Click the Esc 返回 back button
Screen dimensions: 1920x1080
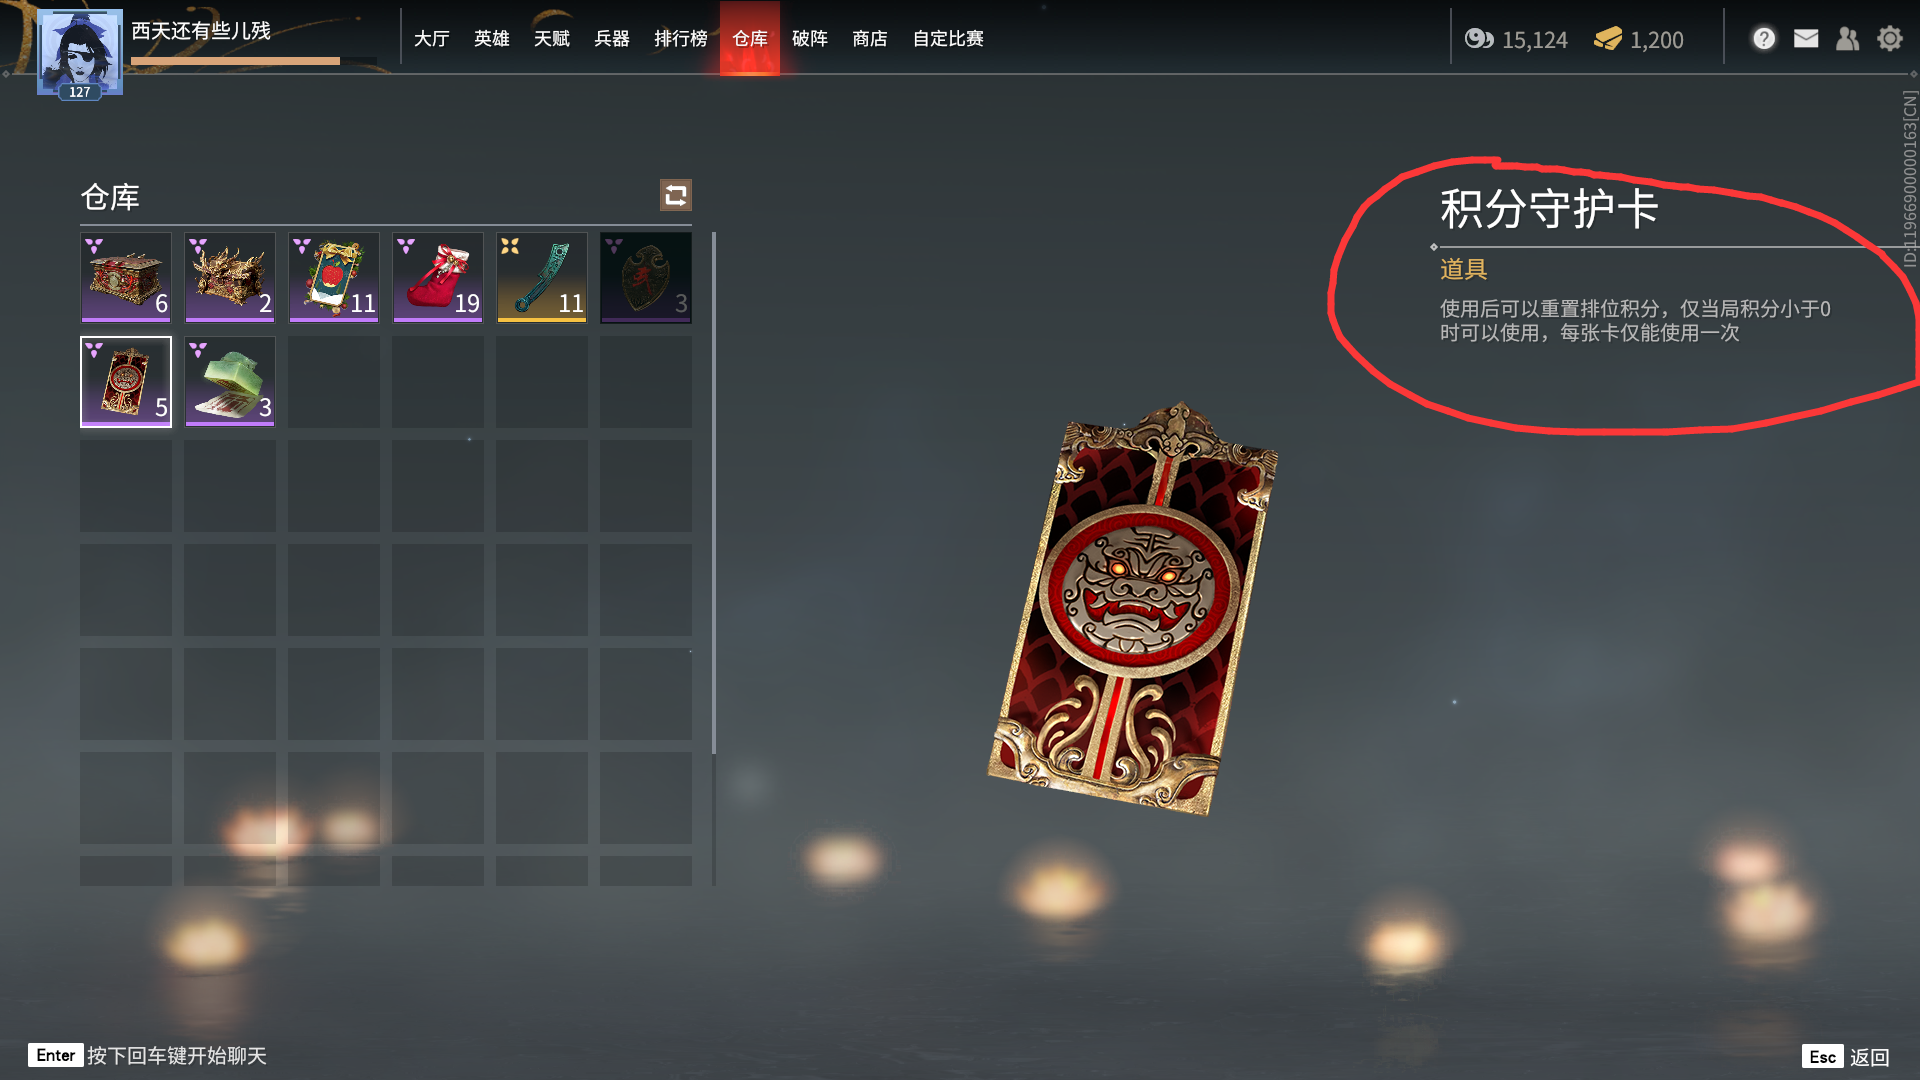click(1846, 1056)
